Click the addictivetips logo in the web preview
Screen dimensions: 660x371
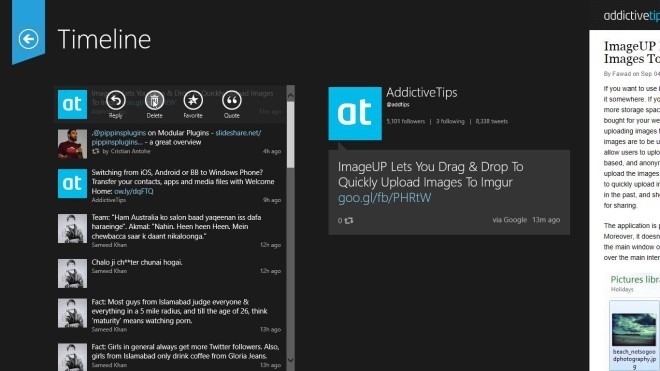pos(631,16)
